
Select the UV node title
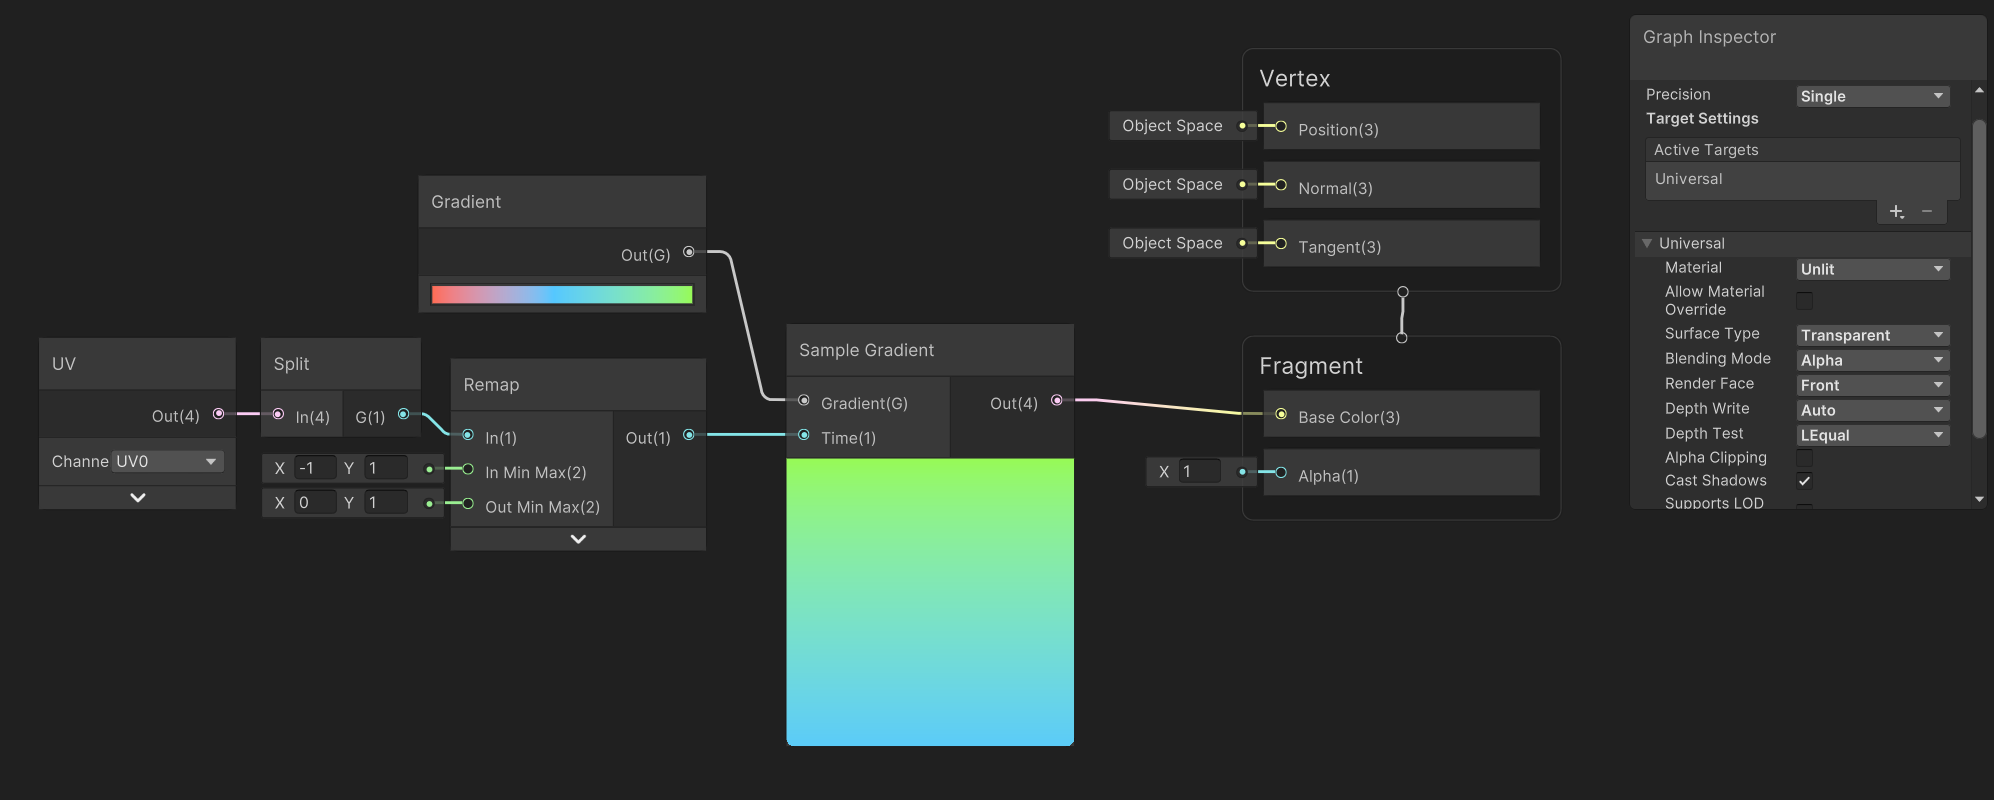[x=64, y=364]
